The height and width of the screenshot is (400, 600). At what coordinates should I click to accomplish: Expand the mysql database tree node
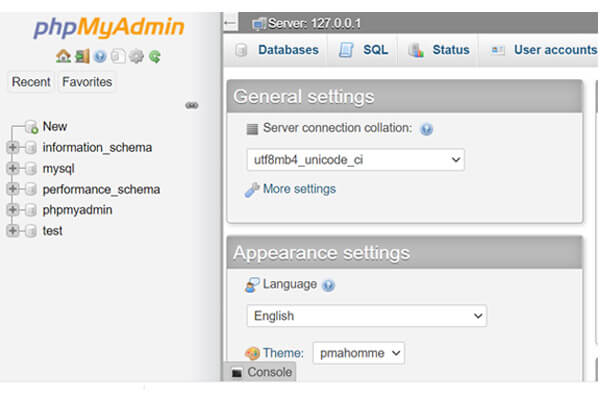pos(13,168)
